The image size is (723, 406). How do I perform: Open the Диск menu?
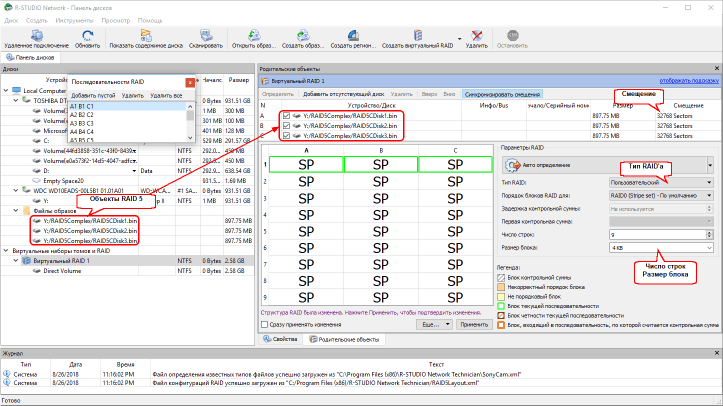click(11, 21)
